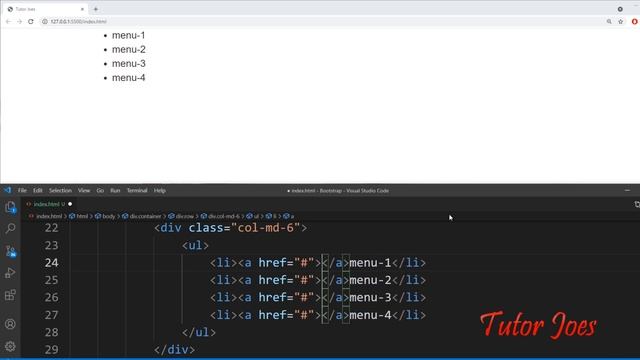Click the split editor icon at the right of the editor tabs

click(x=637, y=204)
